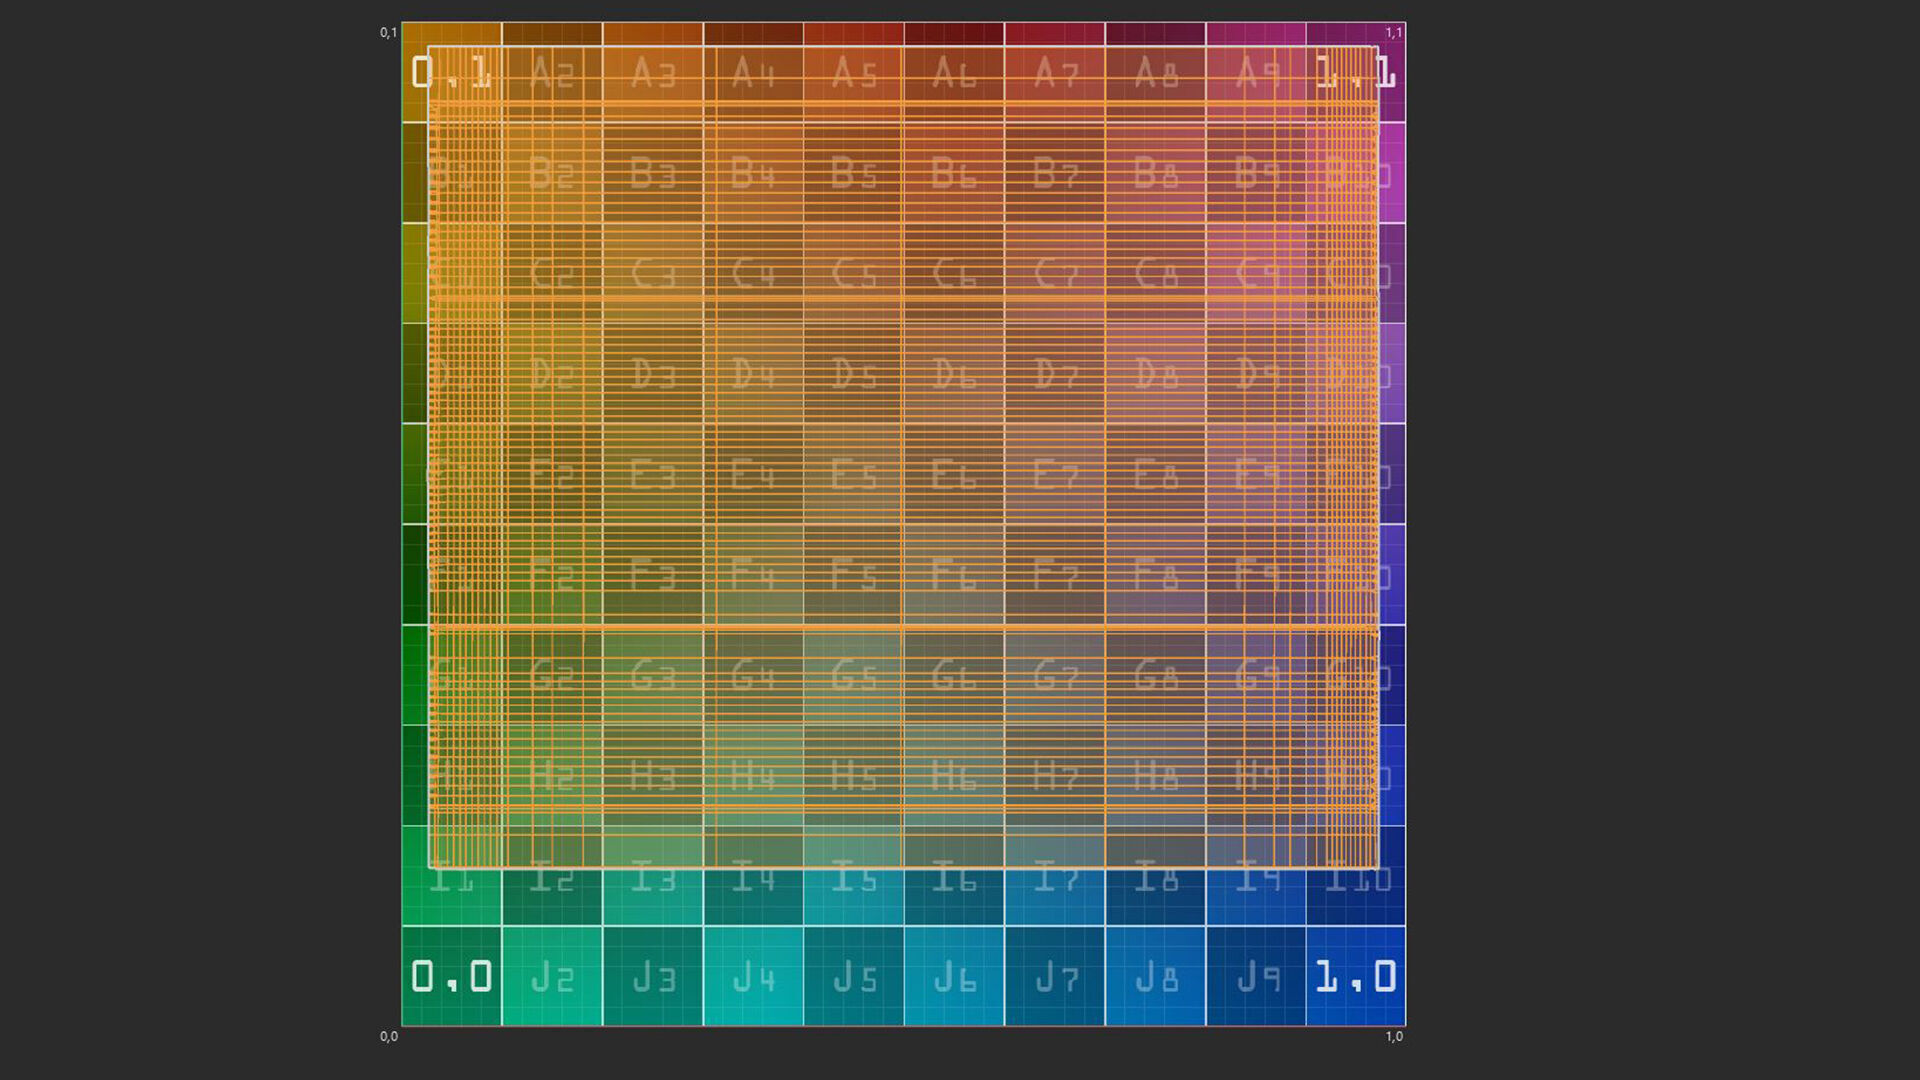Pick the J5 tile in bottom row

(854, 976)
